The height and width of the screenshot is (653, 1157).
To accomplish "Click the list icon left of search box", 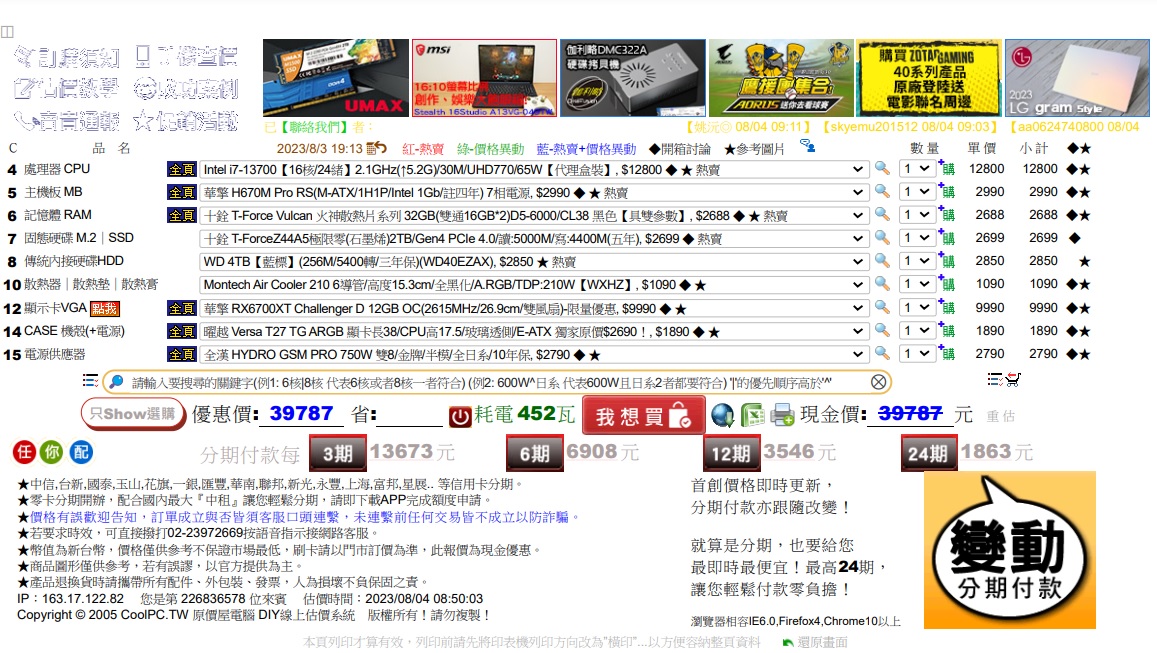I will click(x=90, y=381).
